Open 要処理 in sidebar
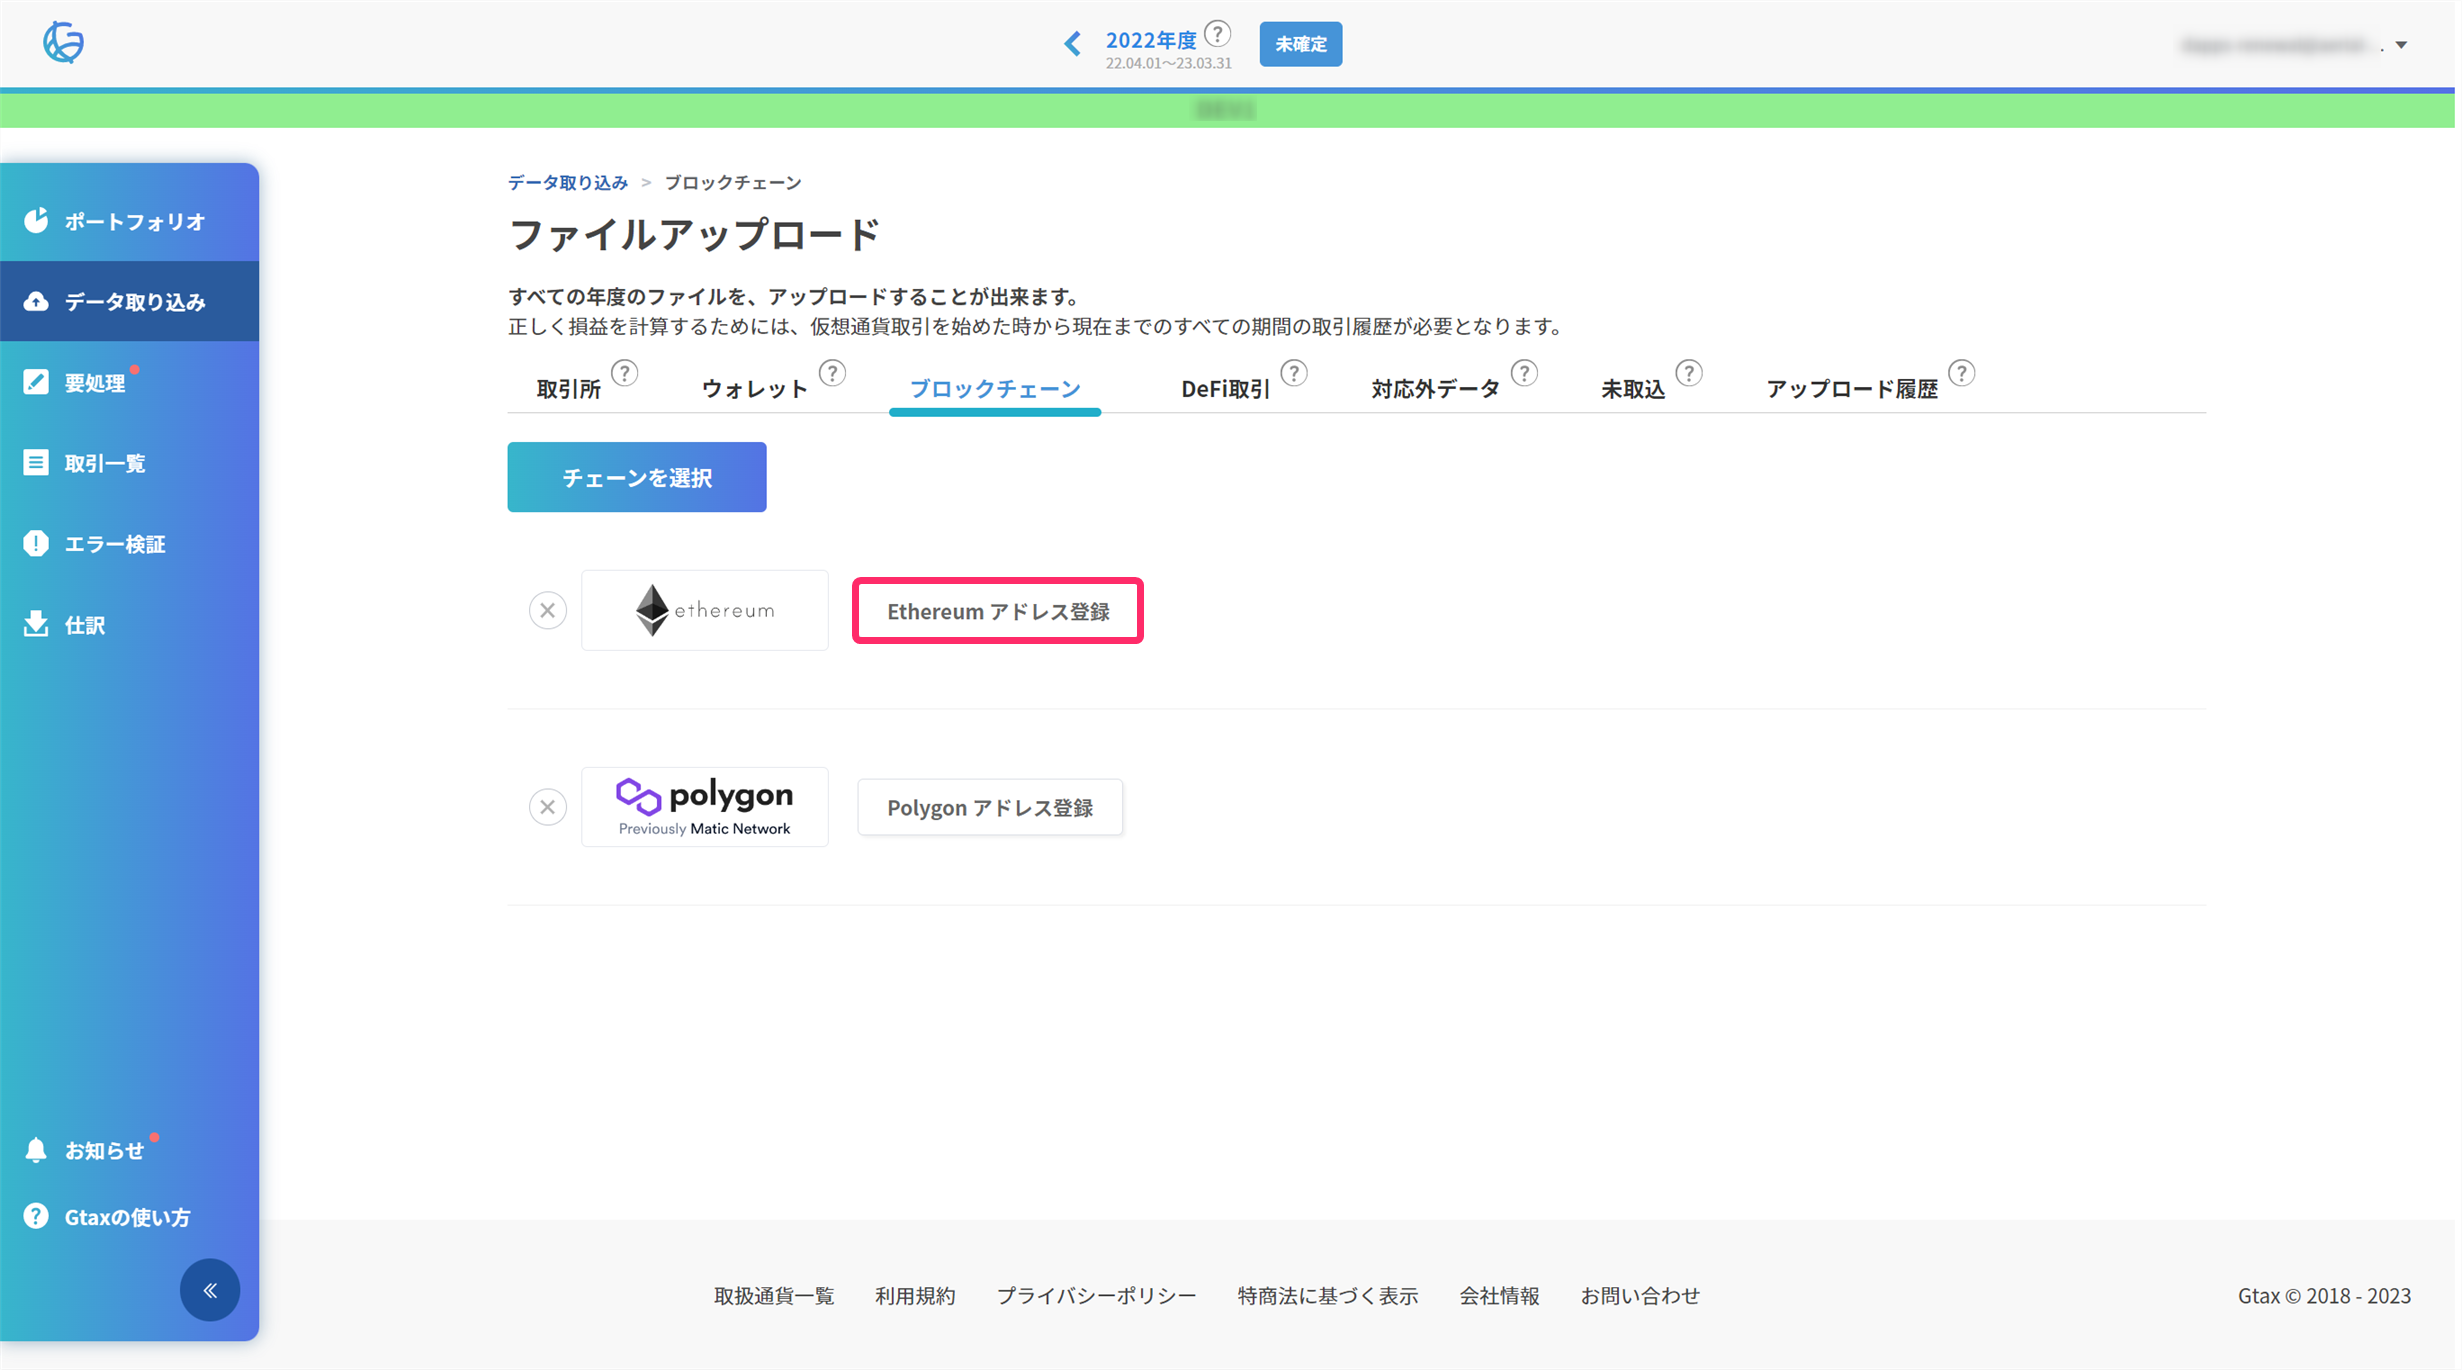Viewport: 2462px width, 1370px height. [x=130, y=382]
